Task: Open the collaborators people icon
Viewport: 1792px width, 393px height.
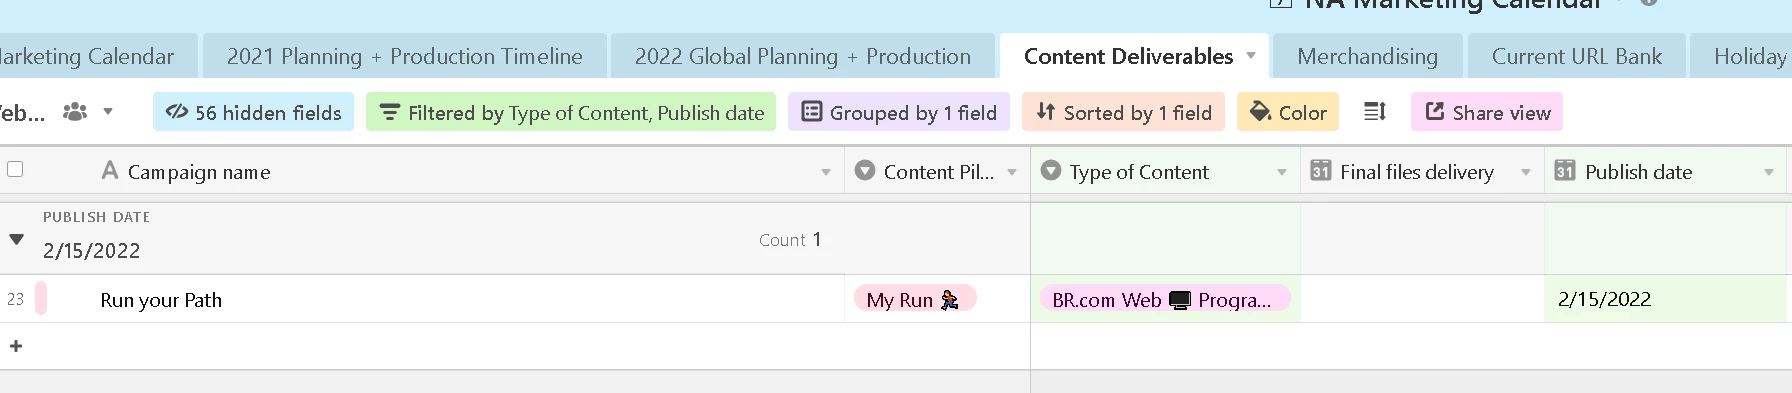Action: [x=75, y=112]
